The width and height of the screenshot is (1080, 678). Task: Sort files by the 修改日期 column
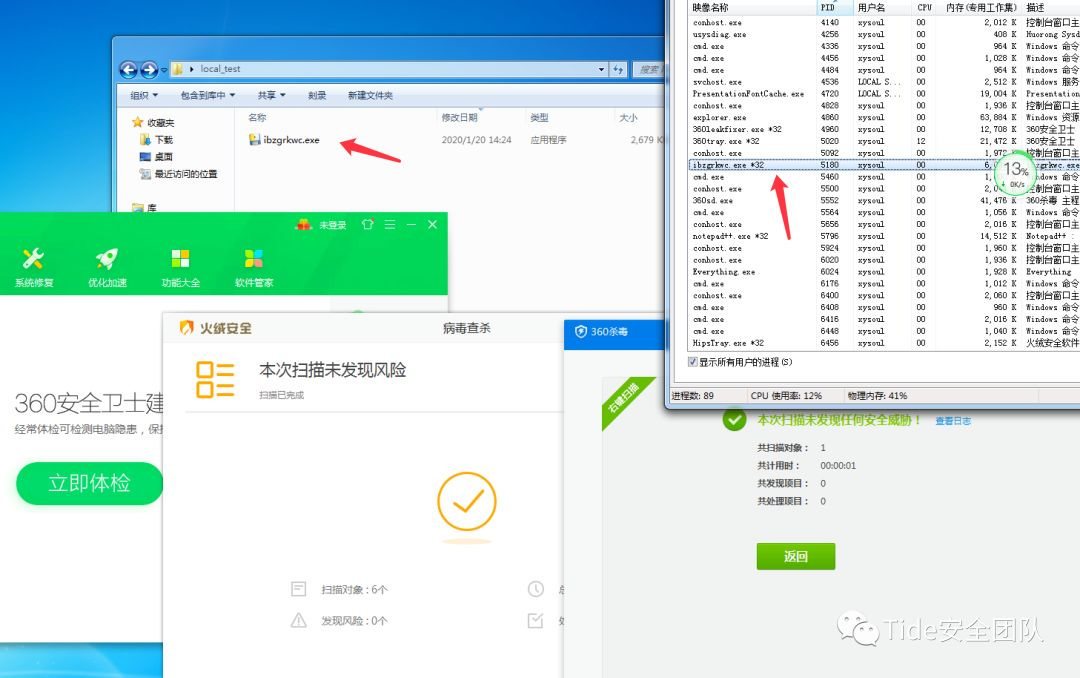pos(459,118)
